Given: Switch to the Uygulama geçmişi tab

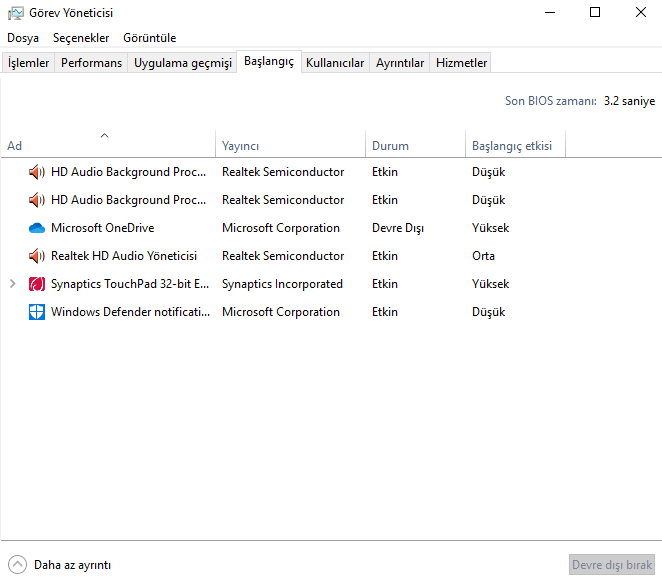Looking at the screenshot, I should [x=183, y=63].
